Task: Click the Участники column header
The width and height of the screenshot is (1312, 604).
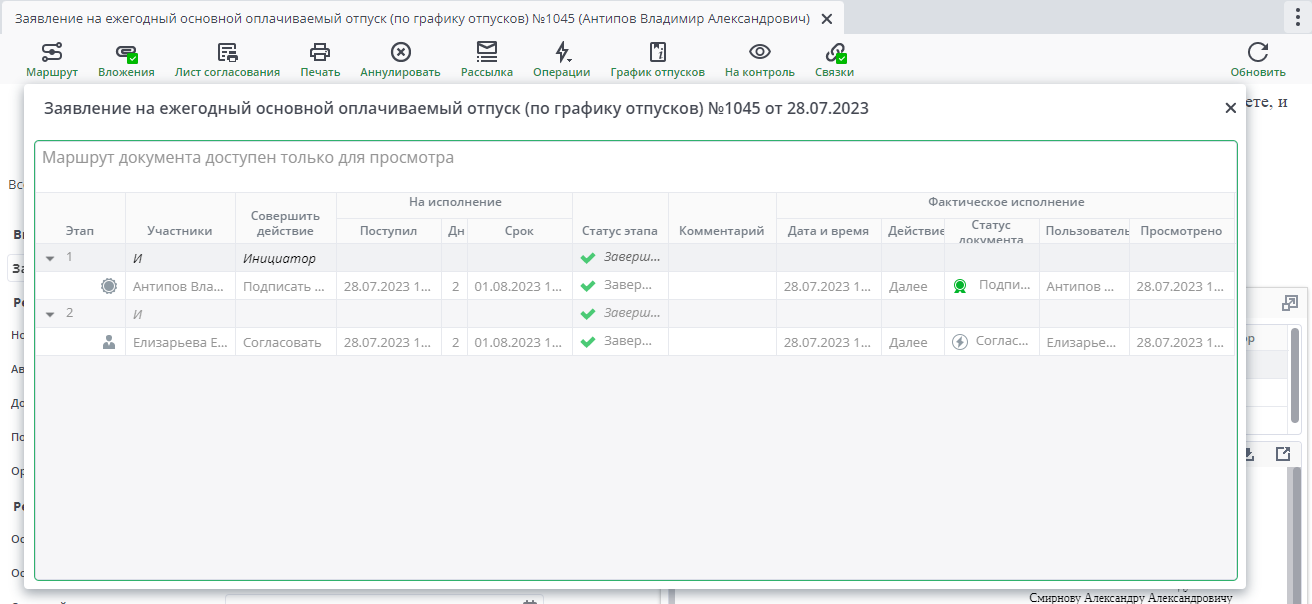Action: pyautogui.click(x=180, y=231)
